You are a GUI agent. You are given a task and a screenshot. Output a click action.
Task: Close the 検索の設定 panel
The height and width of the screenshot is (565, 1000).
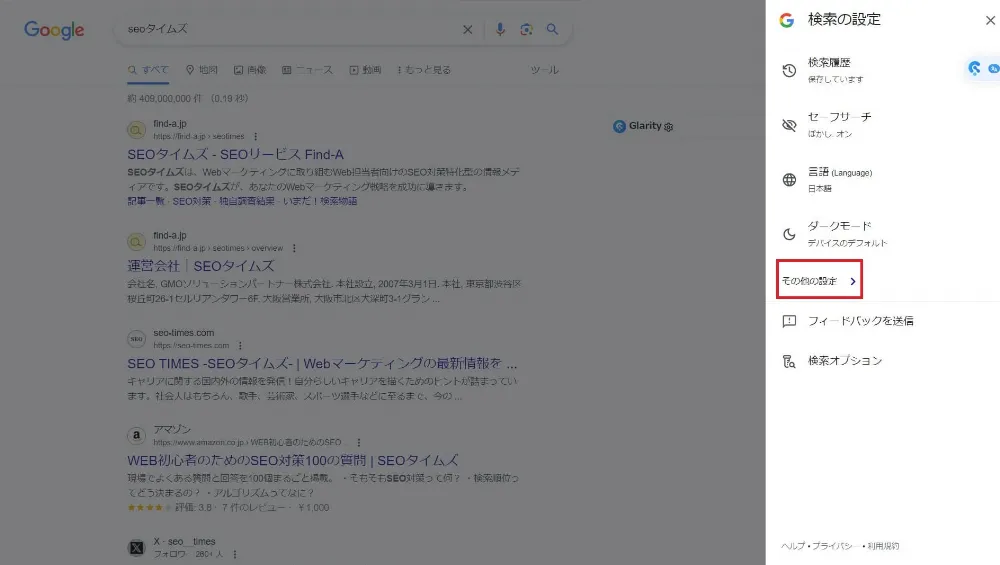(x=990, y=20)
